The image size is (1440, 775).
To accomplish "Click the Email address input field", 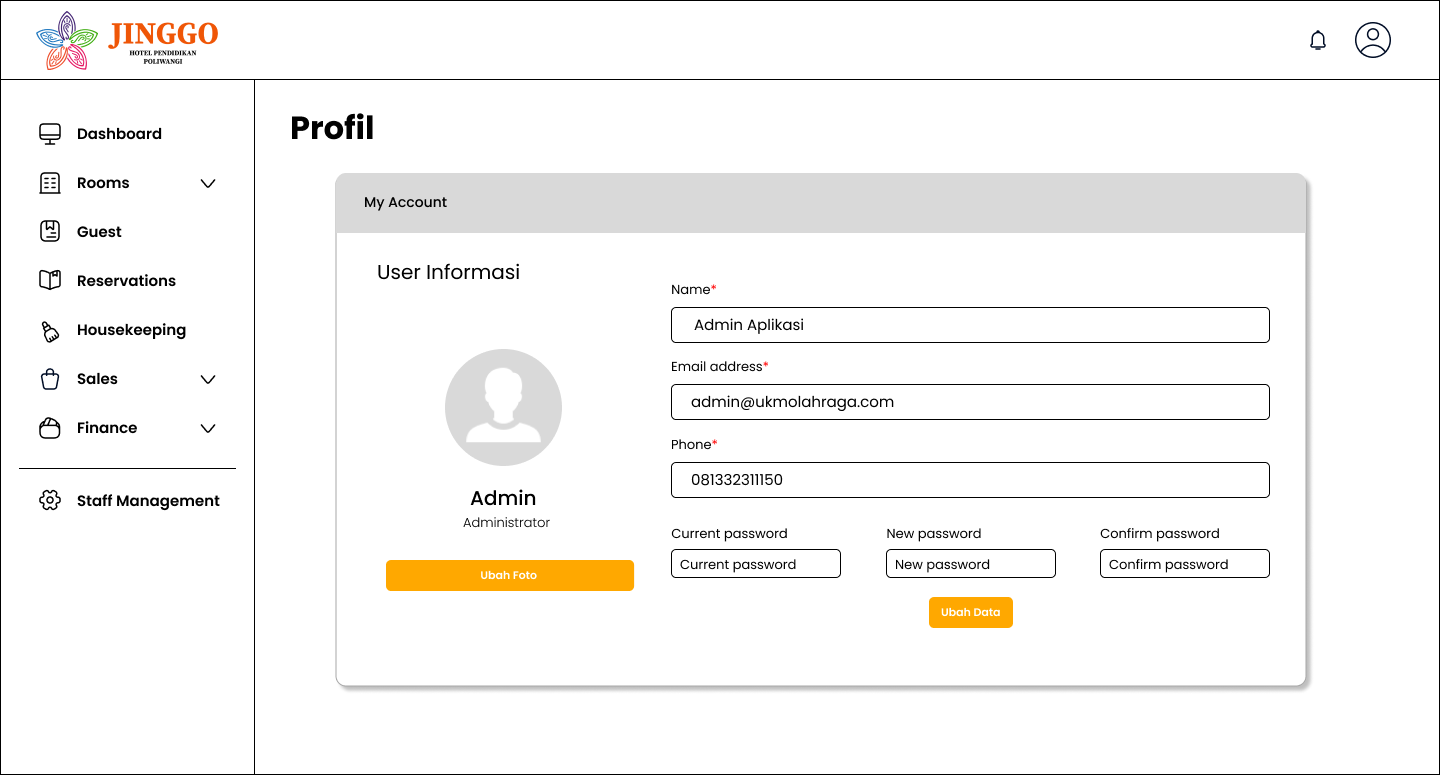I will click(970, 402).
